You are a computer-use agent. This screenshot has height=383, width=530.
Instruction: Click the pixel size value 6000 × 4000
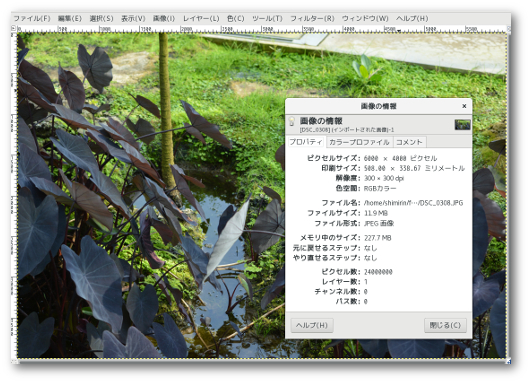(x=400, y=158)
